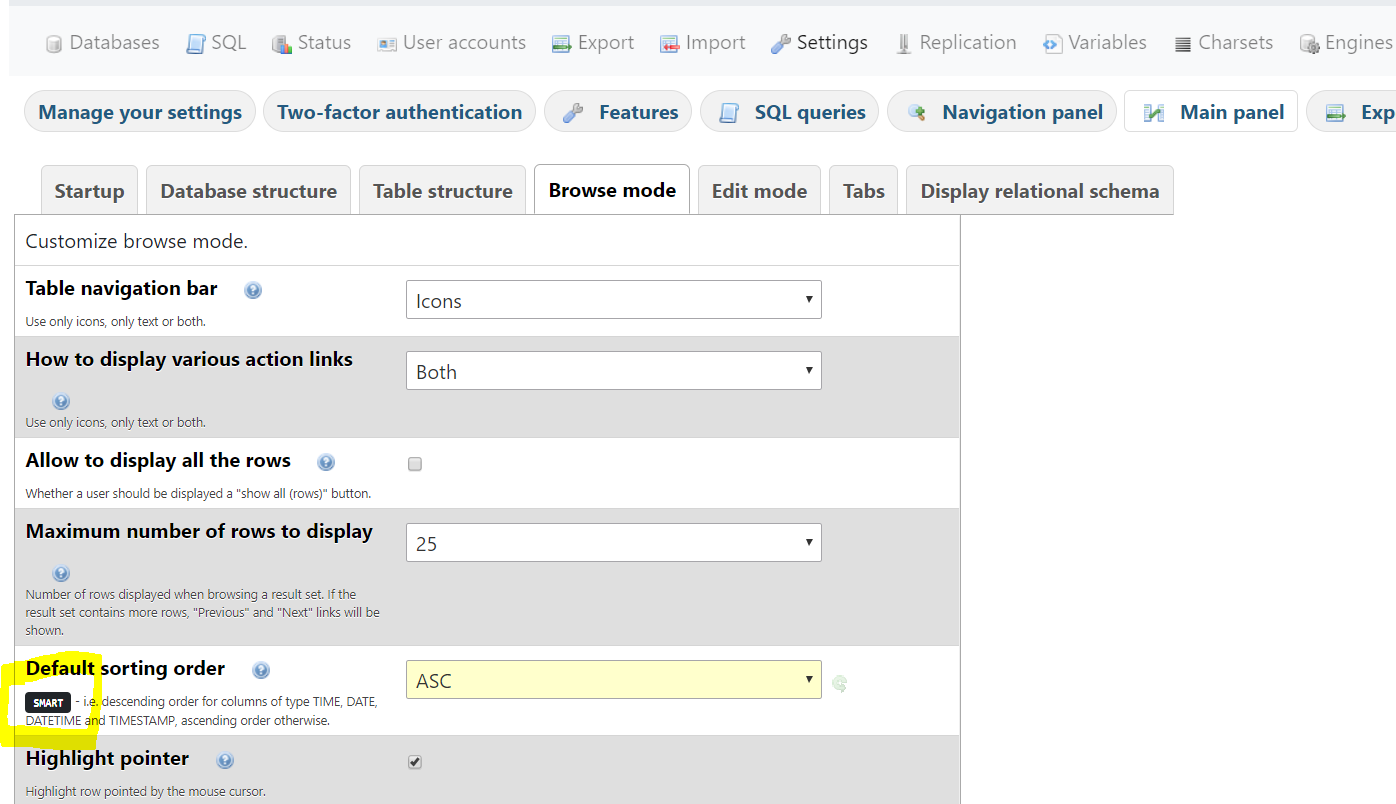Open the Default sorting order dropdown
The width and height of the screenshot is (1396, 804).
pos(613,679)
